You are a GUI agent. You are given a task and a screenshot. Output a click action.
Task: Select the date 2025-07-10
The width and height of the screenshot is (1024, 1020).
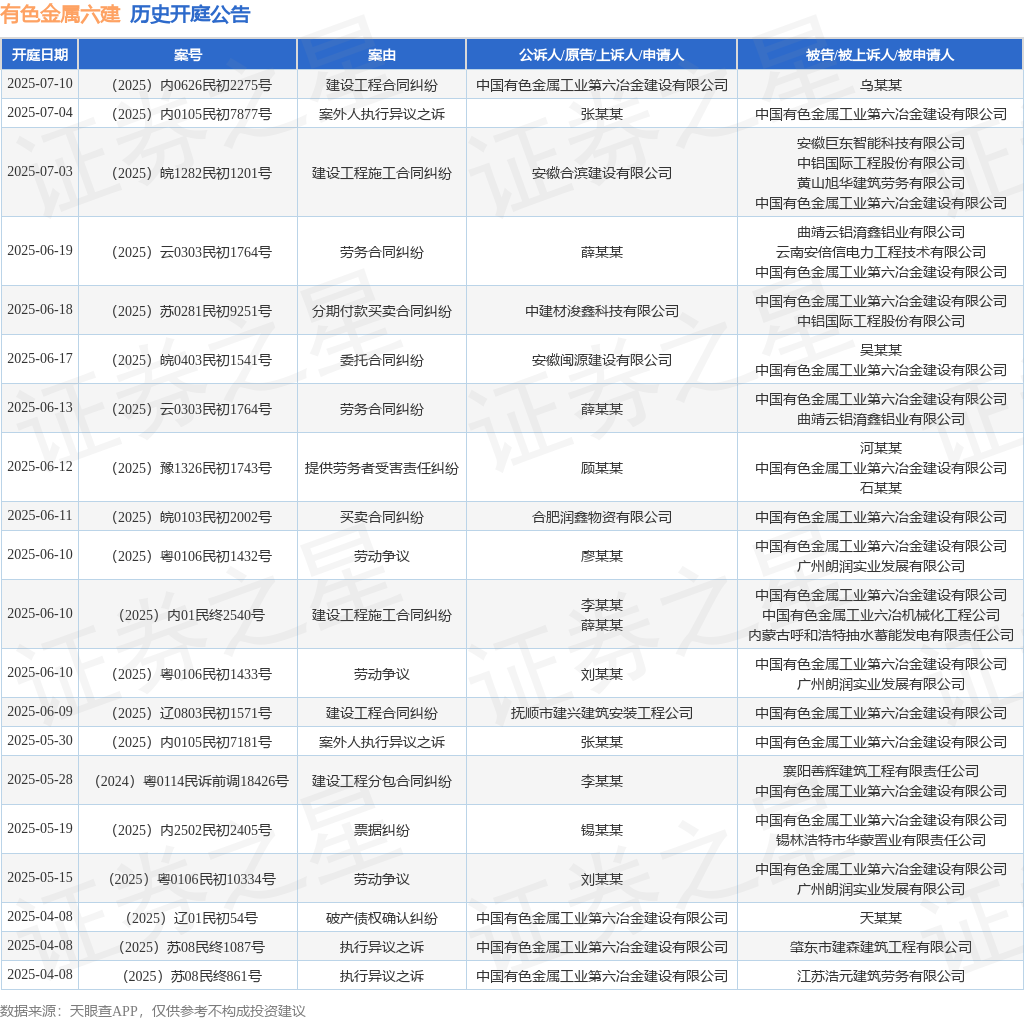(x=40, y=84)
